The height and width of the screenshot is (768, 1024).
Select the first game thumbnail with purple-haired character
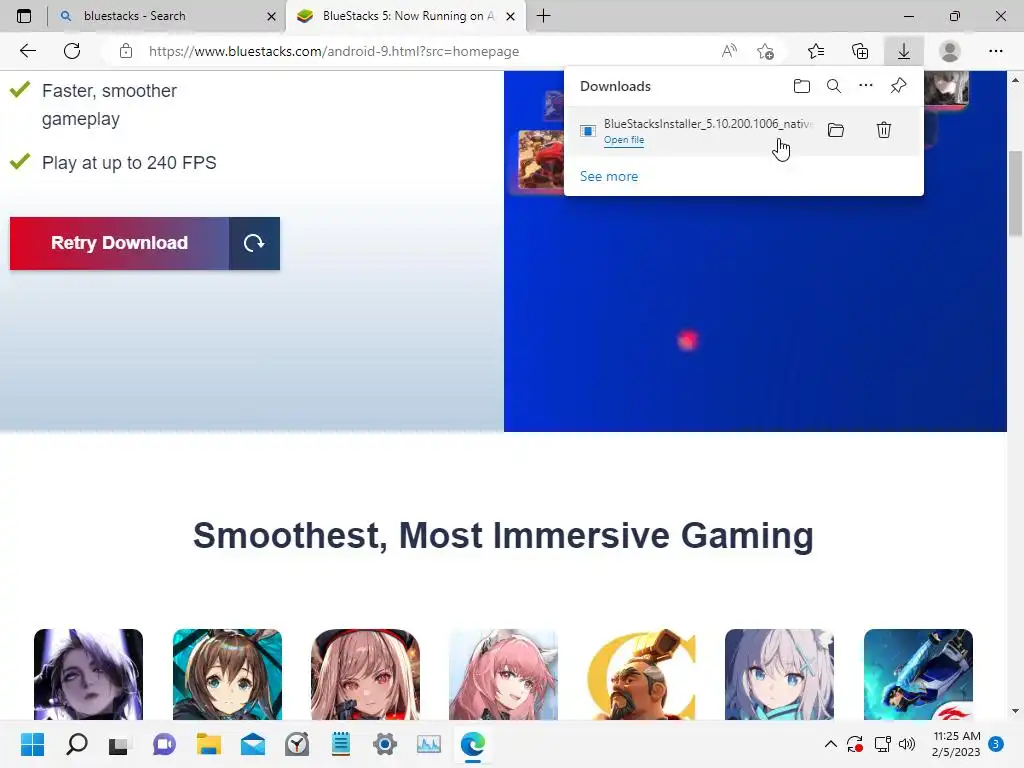[x=88, y=675]
